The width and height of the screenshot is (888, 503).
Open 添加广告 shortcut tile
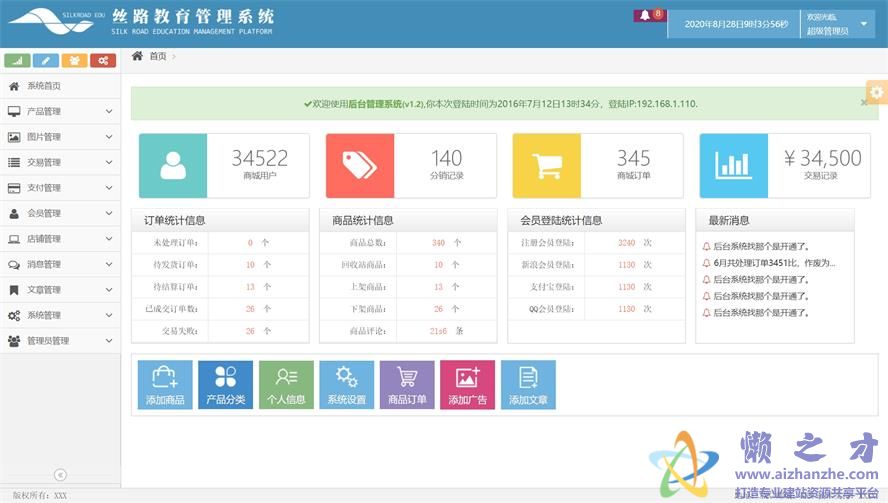(x=467, y=385)
